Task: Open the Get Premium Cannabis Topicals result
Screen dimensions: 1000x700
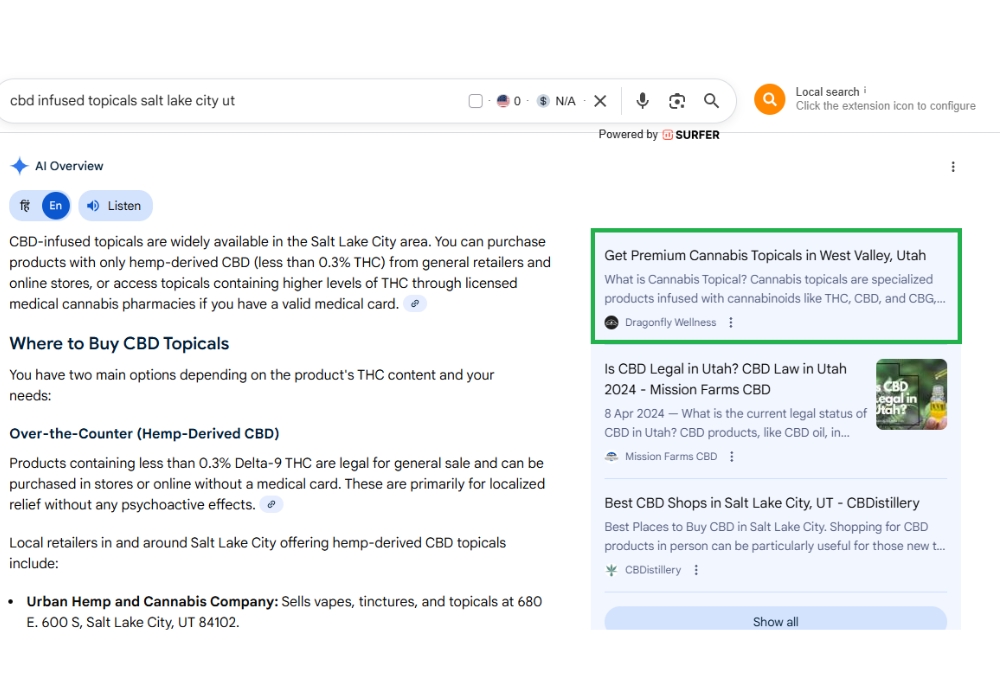Action: click(765, 255)
